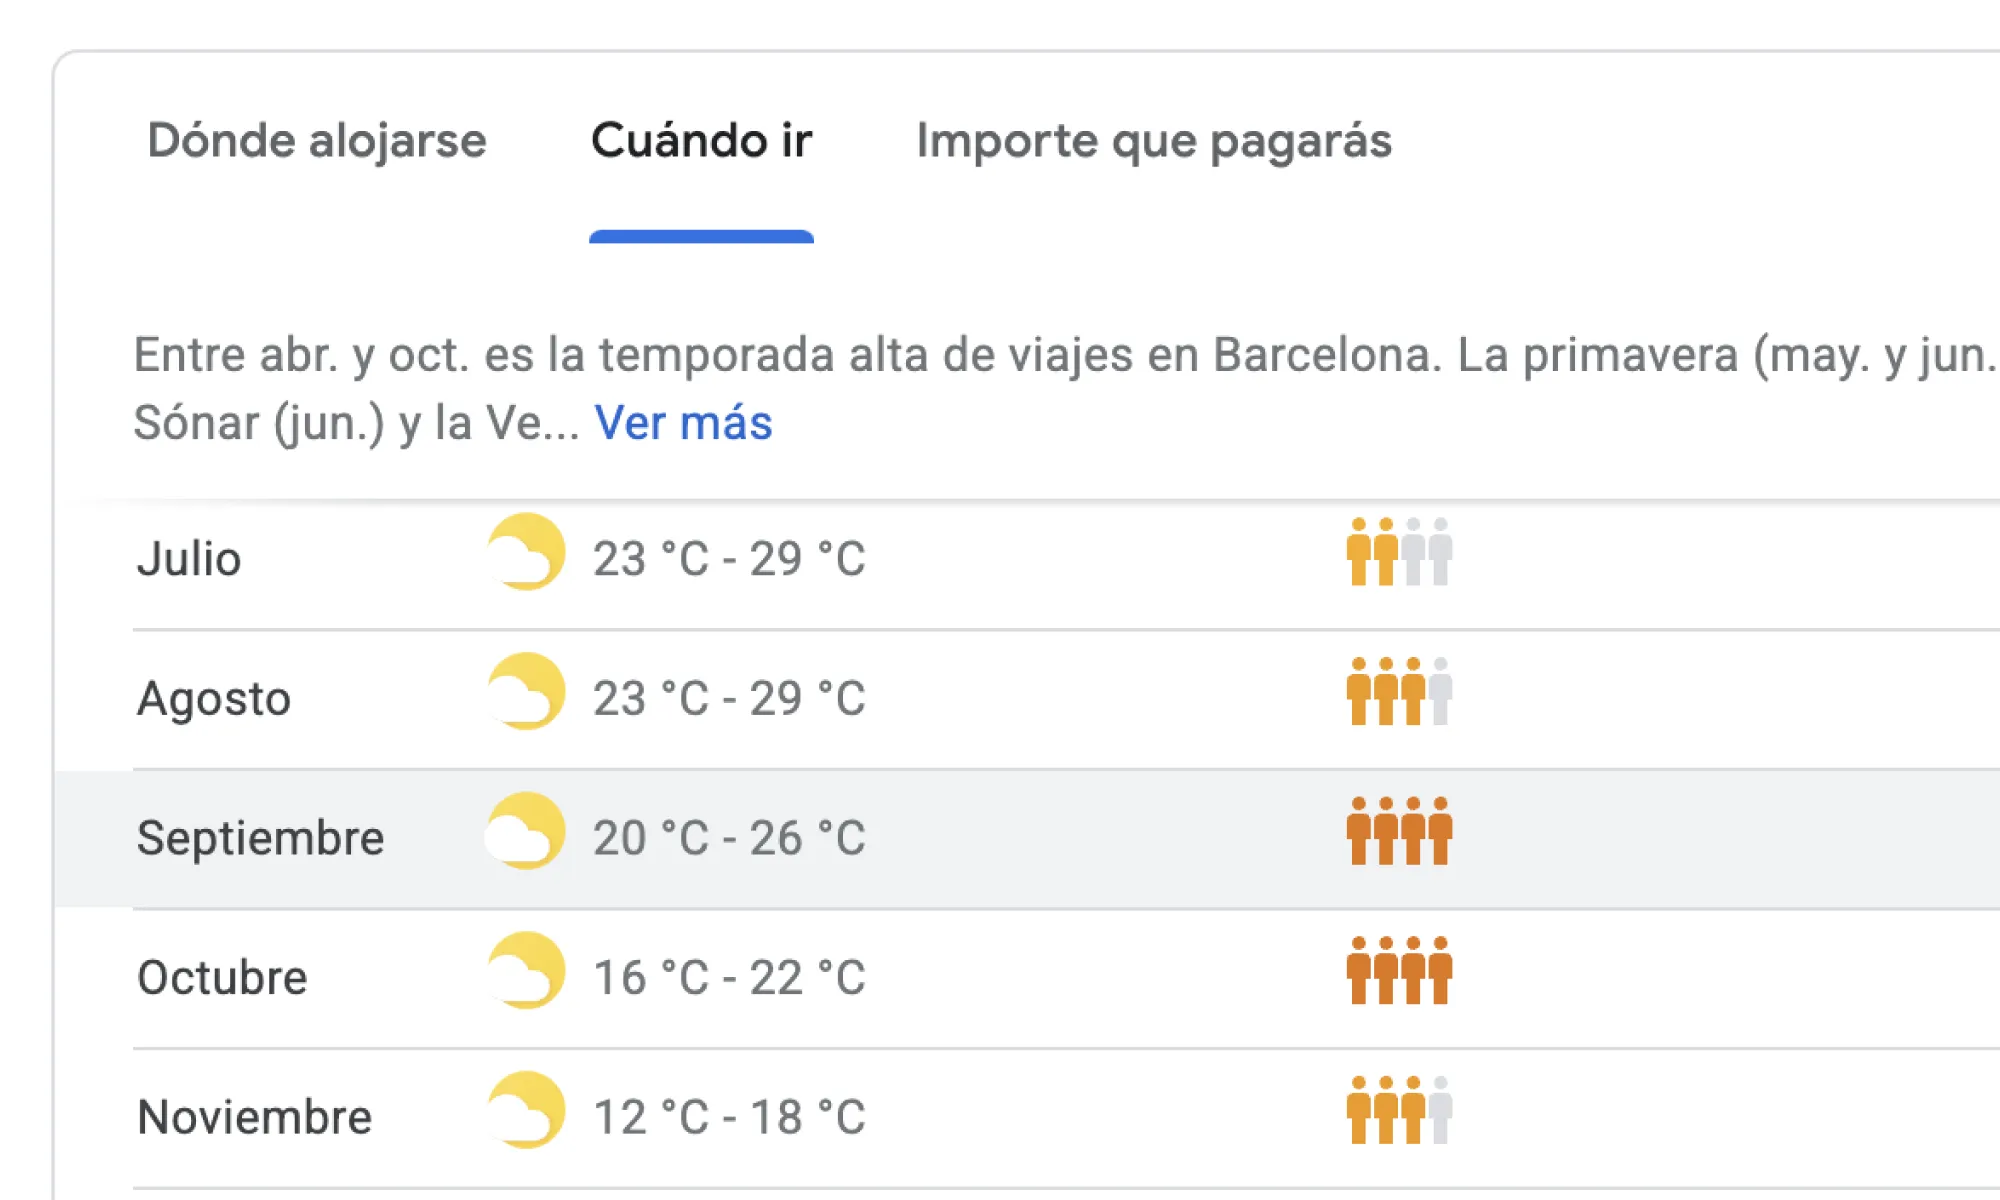
Task: Click Agosto crowd level people icon
Action: click(1399, 692)
